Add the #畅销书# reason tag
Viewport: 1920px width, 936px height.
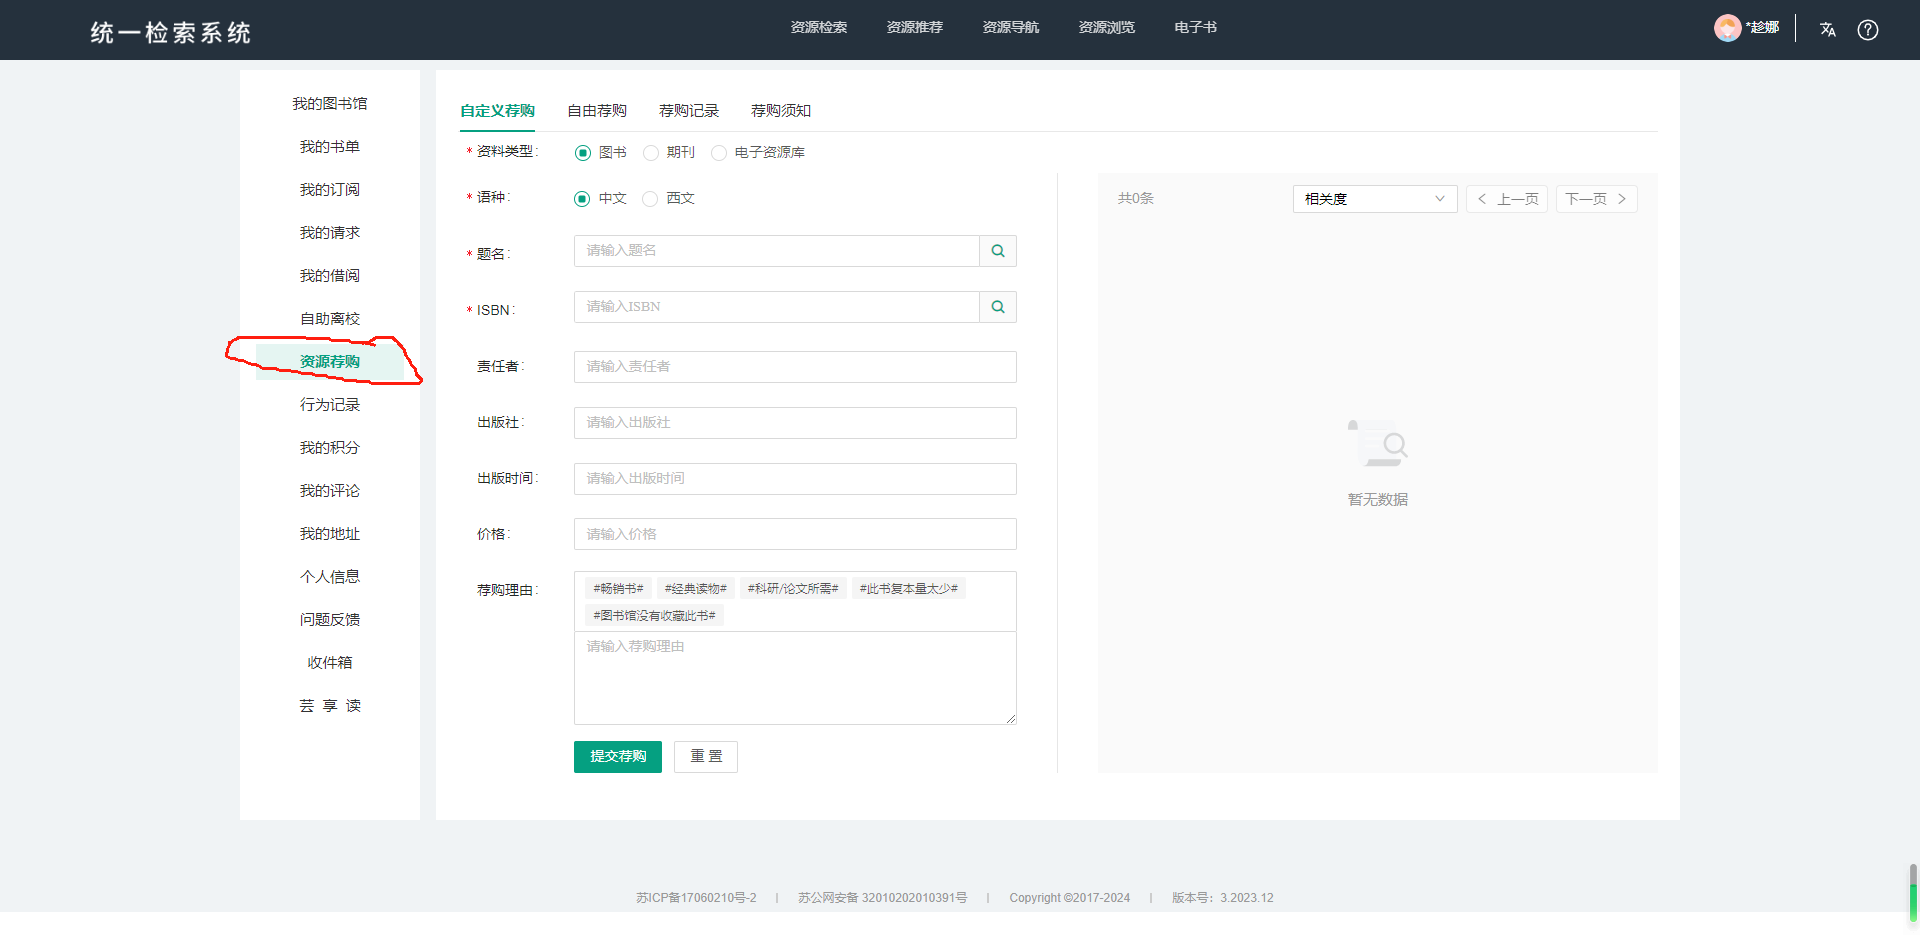coord(618,589)
